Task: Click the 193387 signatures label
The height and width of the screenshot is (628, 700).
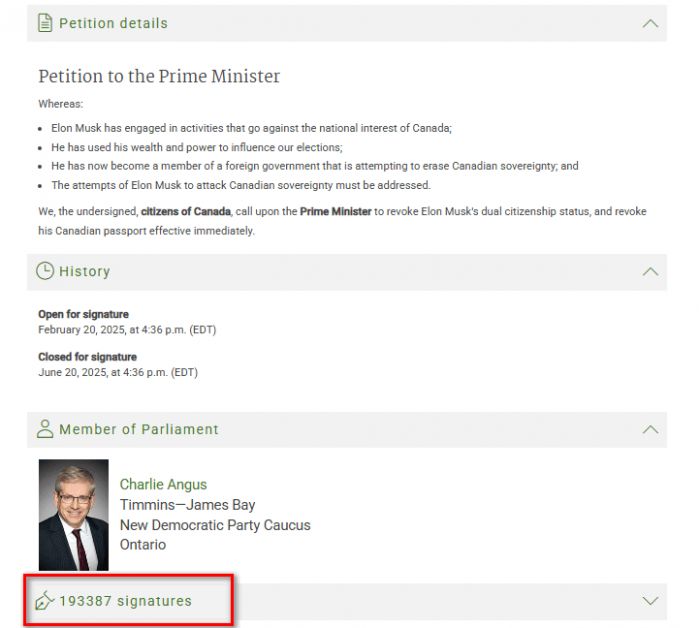Action: (125, 601)
